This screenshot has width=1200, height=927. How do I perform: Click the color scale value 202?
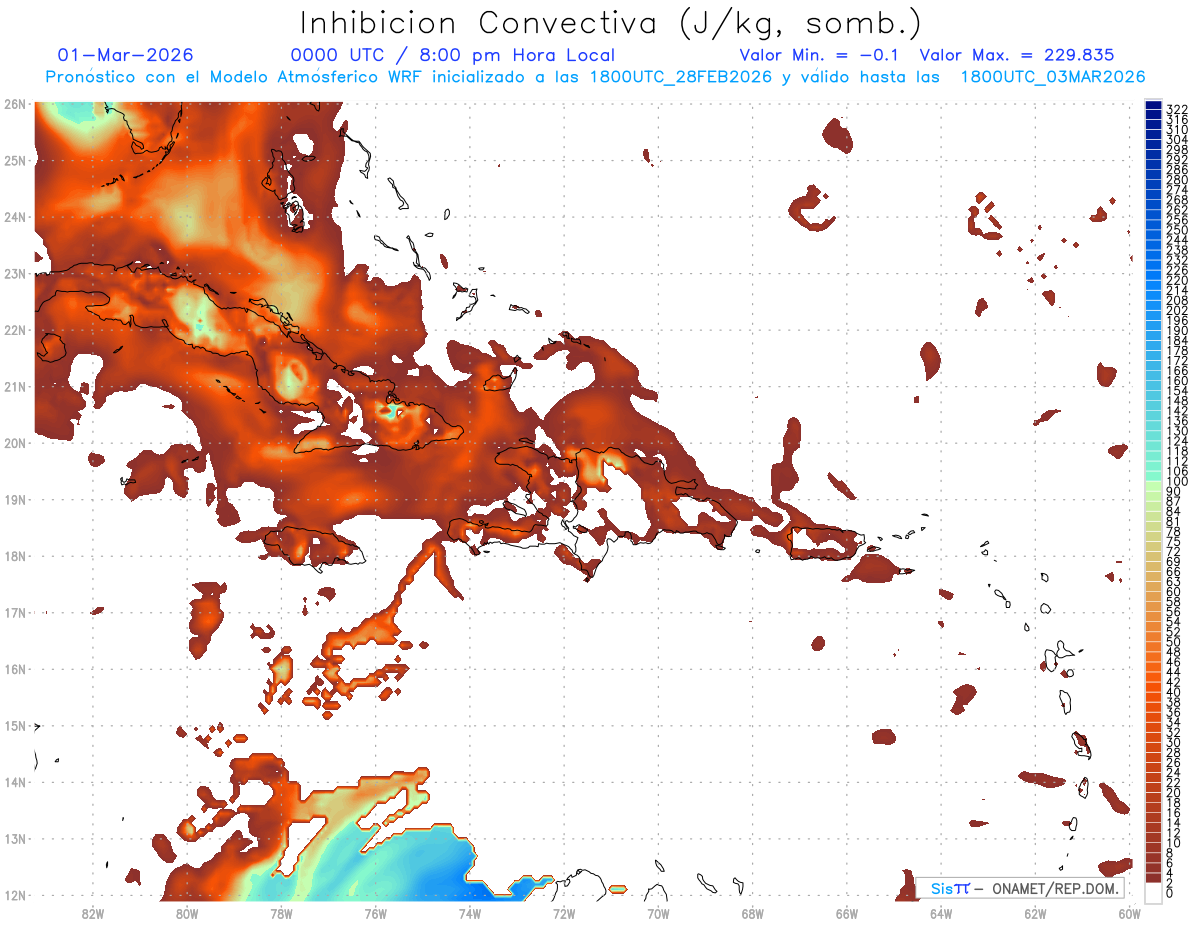coord(1177,311)
